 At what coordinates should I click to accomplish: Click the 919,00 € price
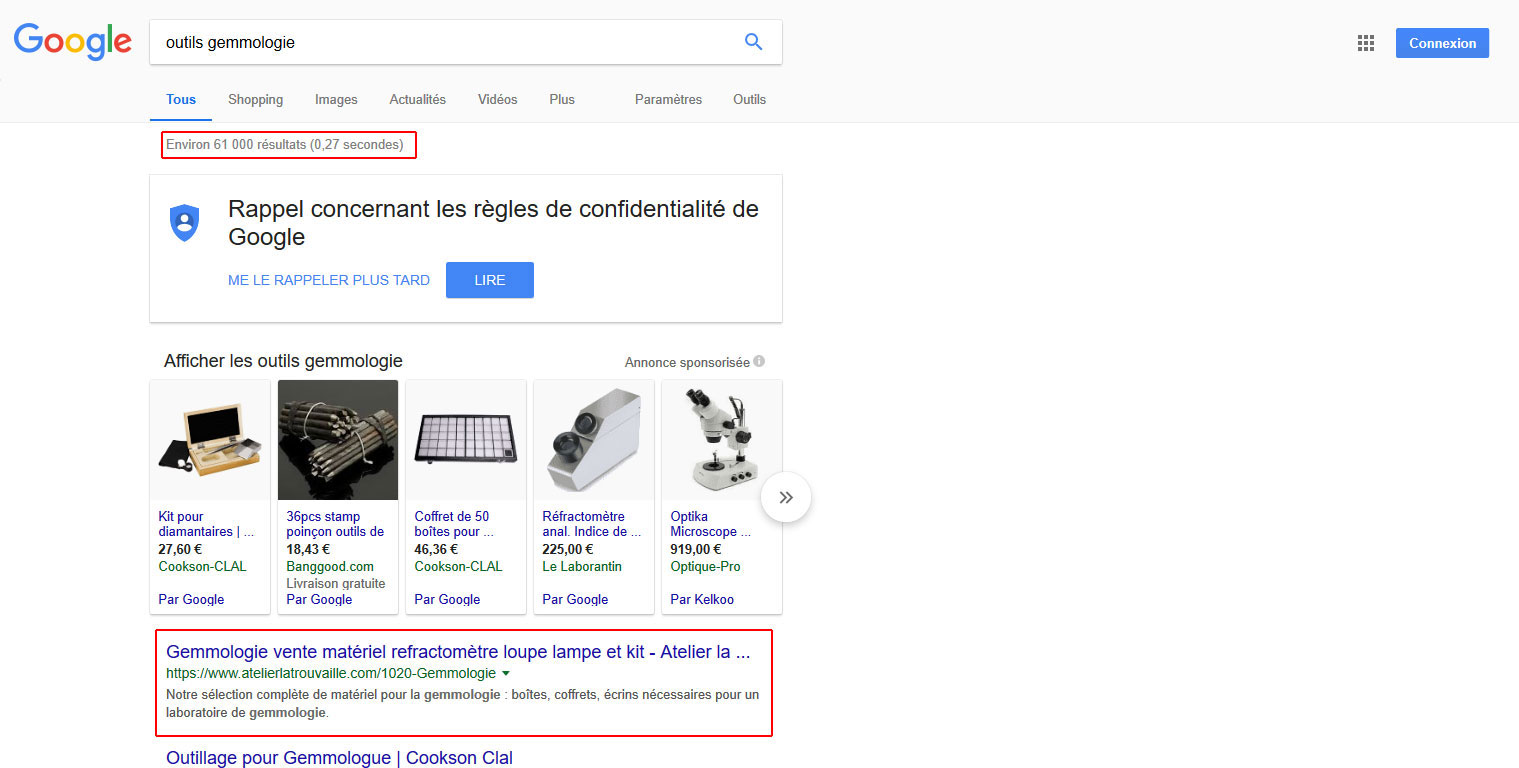point(696,549)
